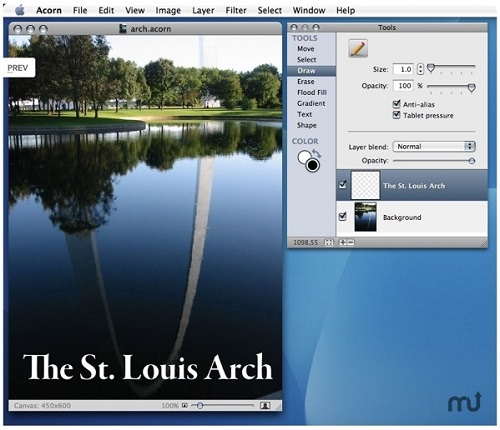The width and height of the screenshot is (500, 430).
Task: Swap foreground and background colors arrow
Action: [316, 153]
